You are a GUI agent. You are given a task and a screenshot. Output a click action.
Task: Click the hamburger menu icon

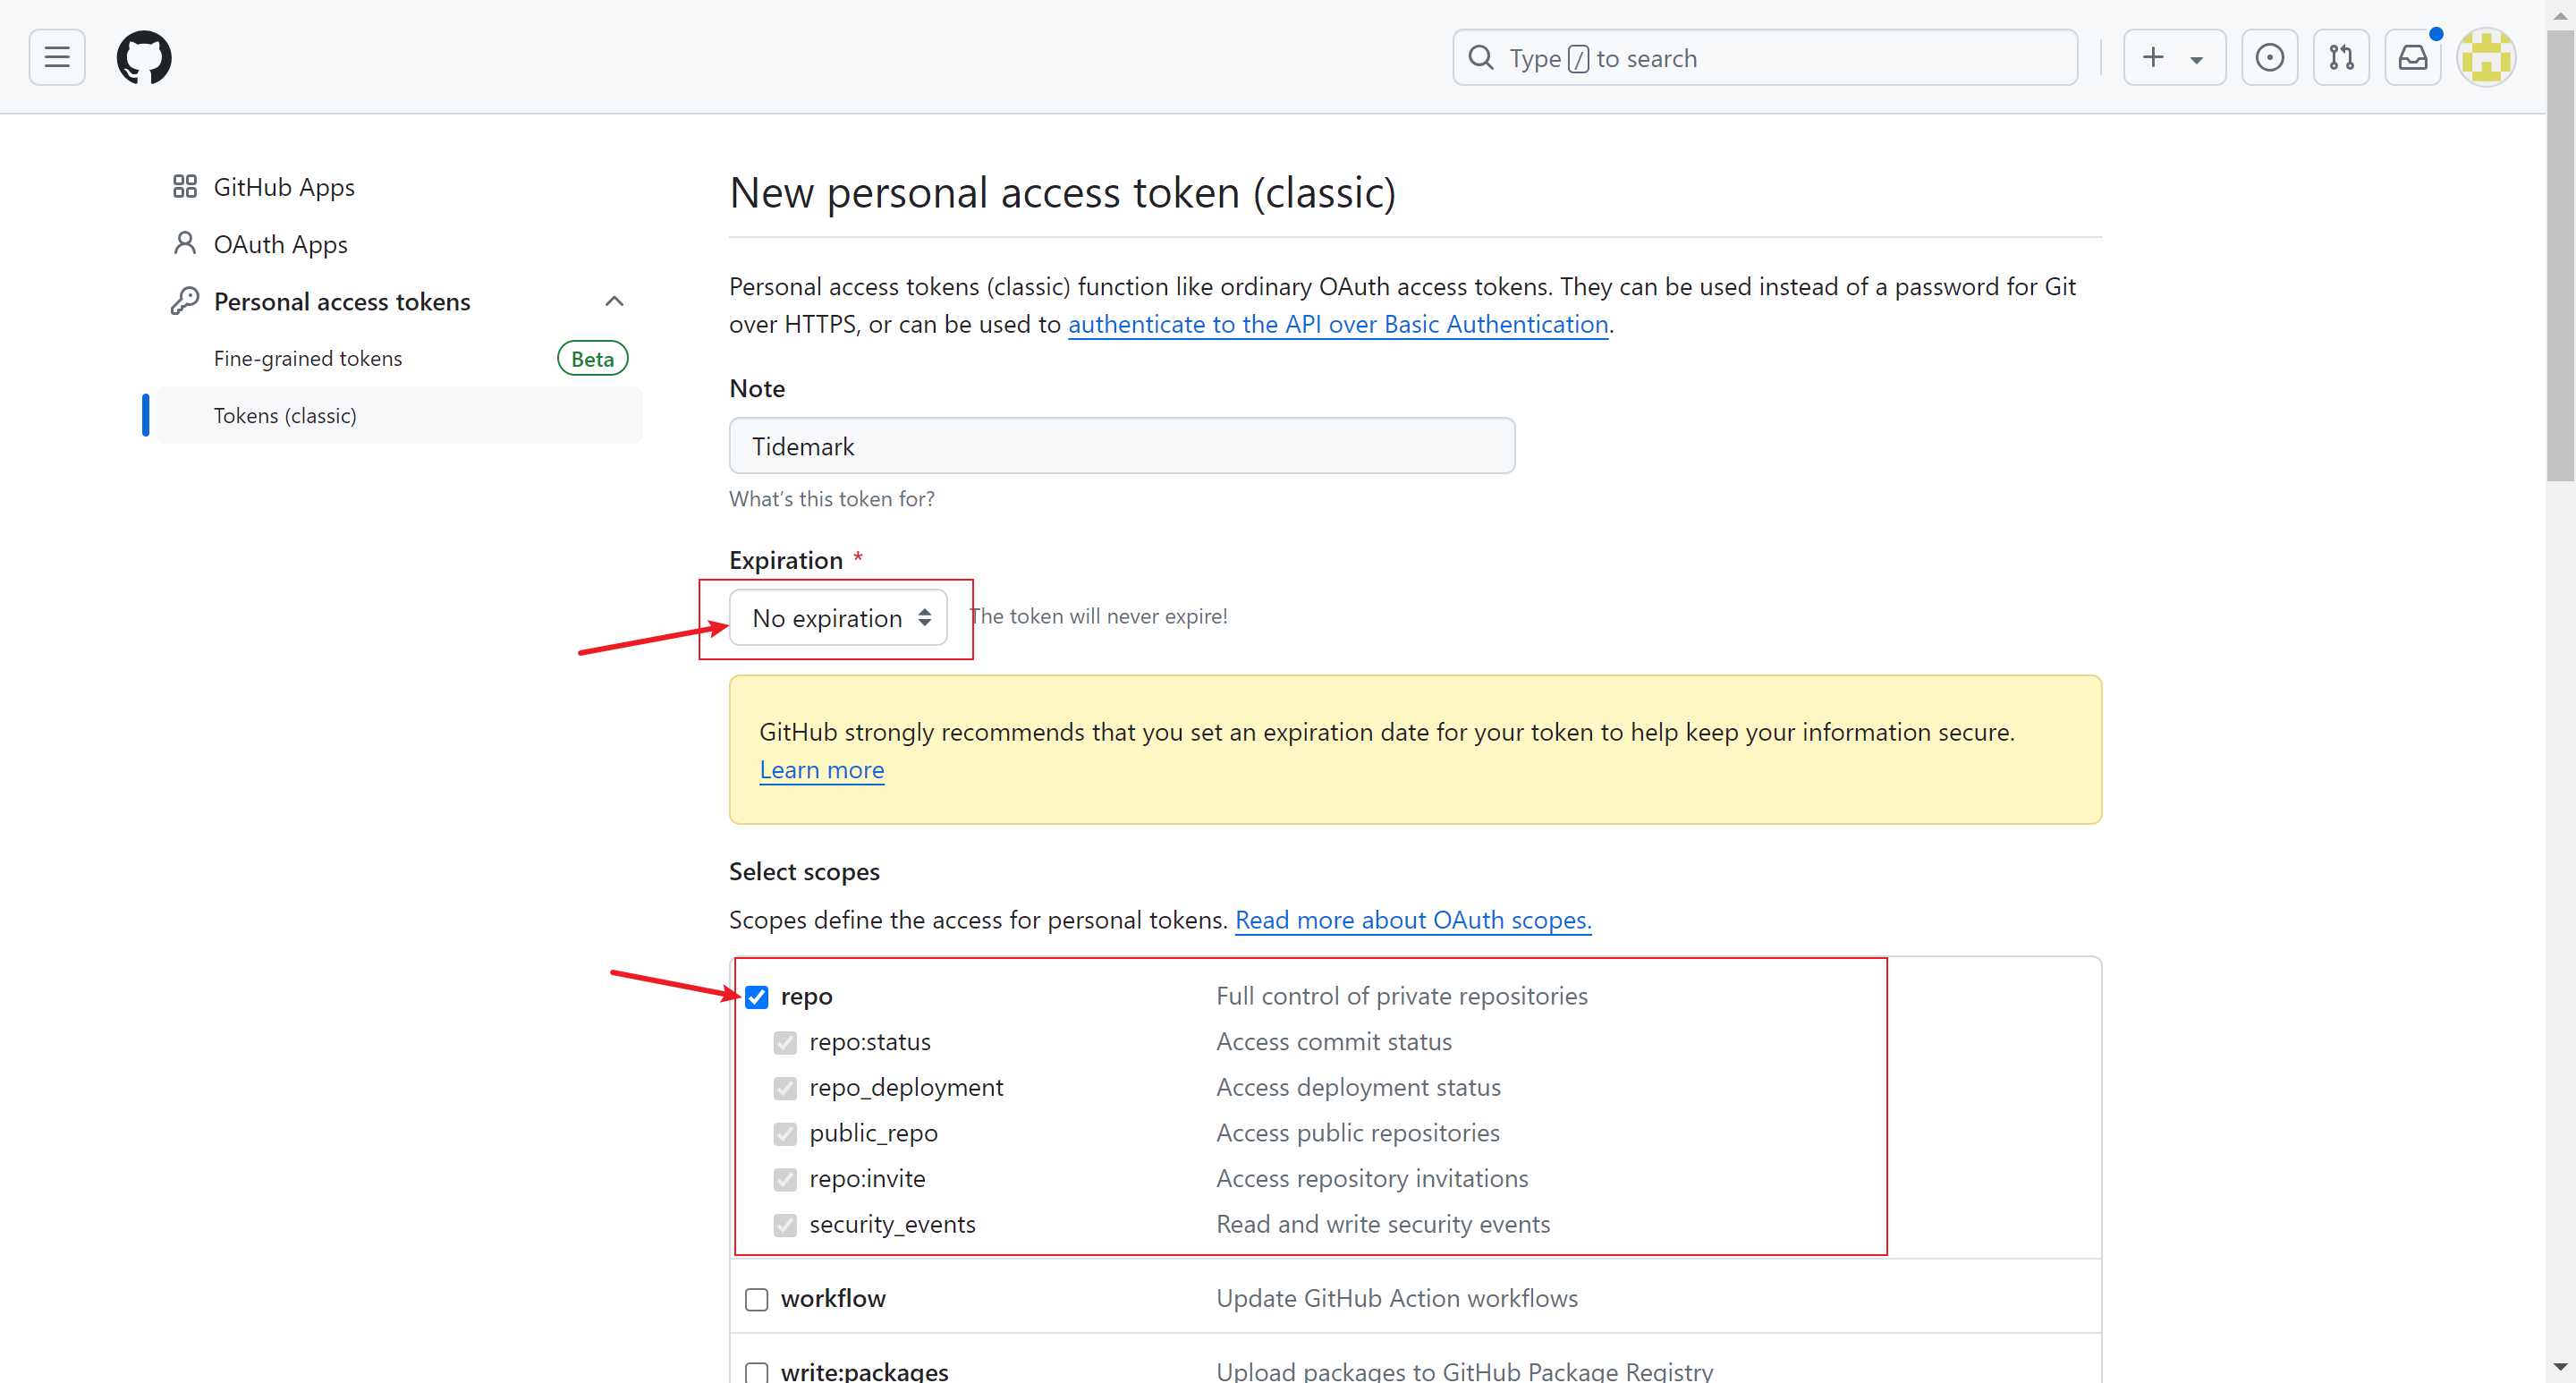click(x=56, y=56)
